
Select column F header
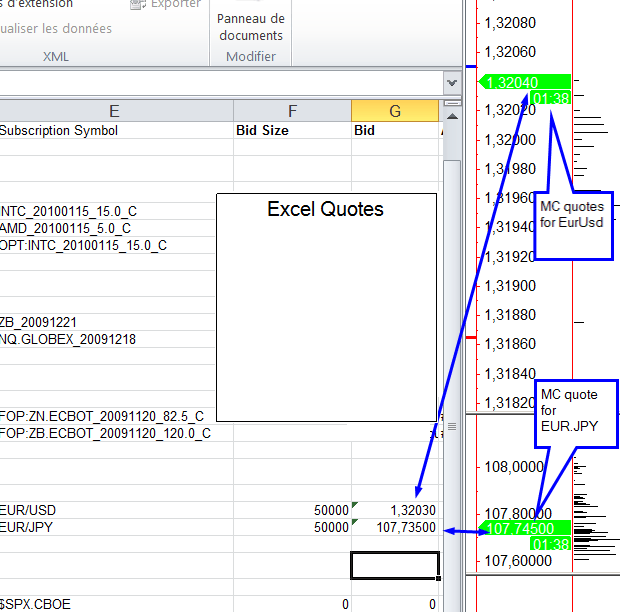click(292, 111)
